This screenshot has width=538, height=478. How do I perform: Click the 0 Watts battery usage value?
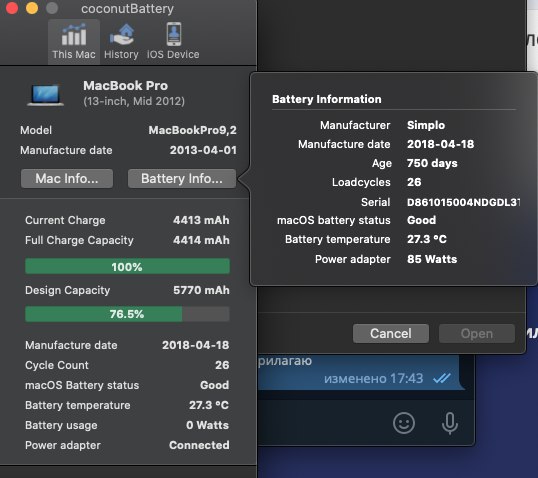coord(207,425)
